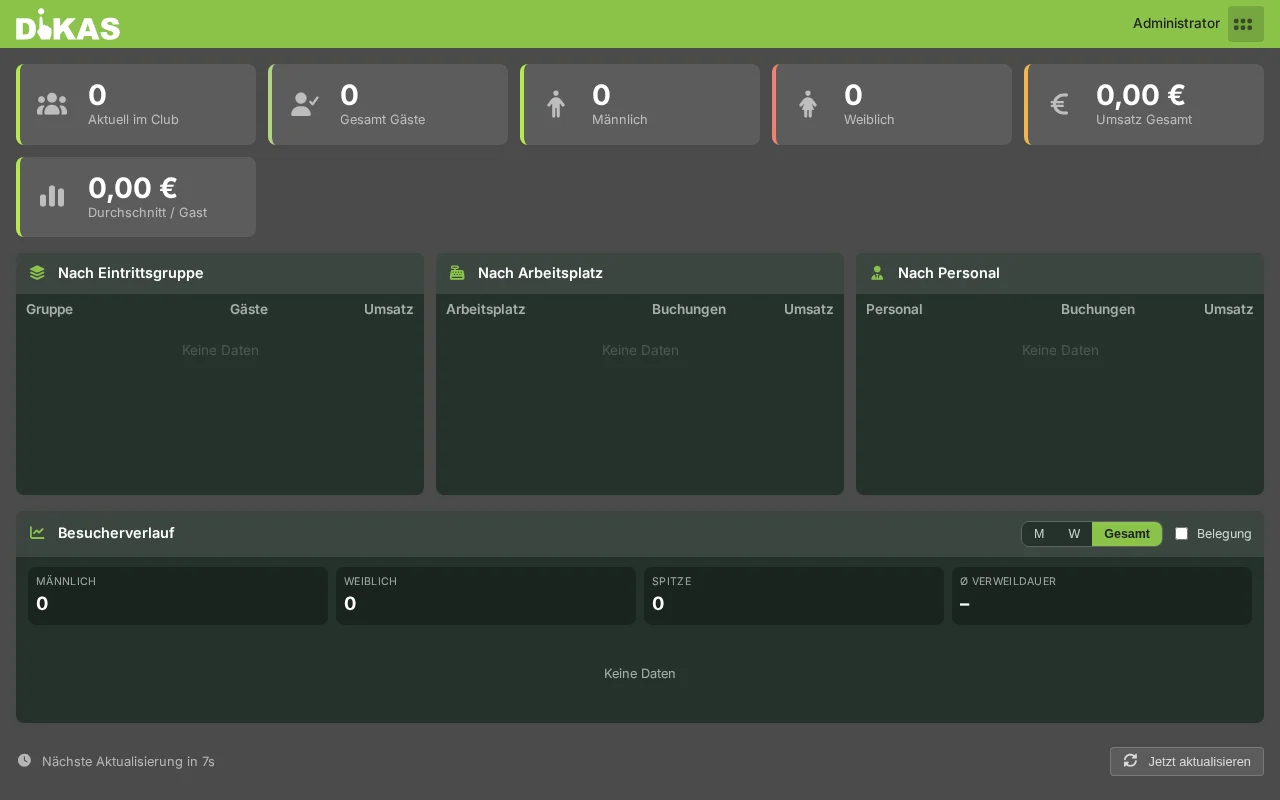This screenshot has height=800, width=1280.
Task: Switch visitor chart to W
Action: point(1074,534)
